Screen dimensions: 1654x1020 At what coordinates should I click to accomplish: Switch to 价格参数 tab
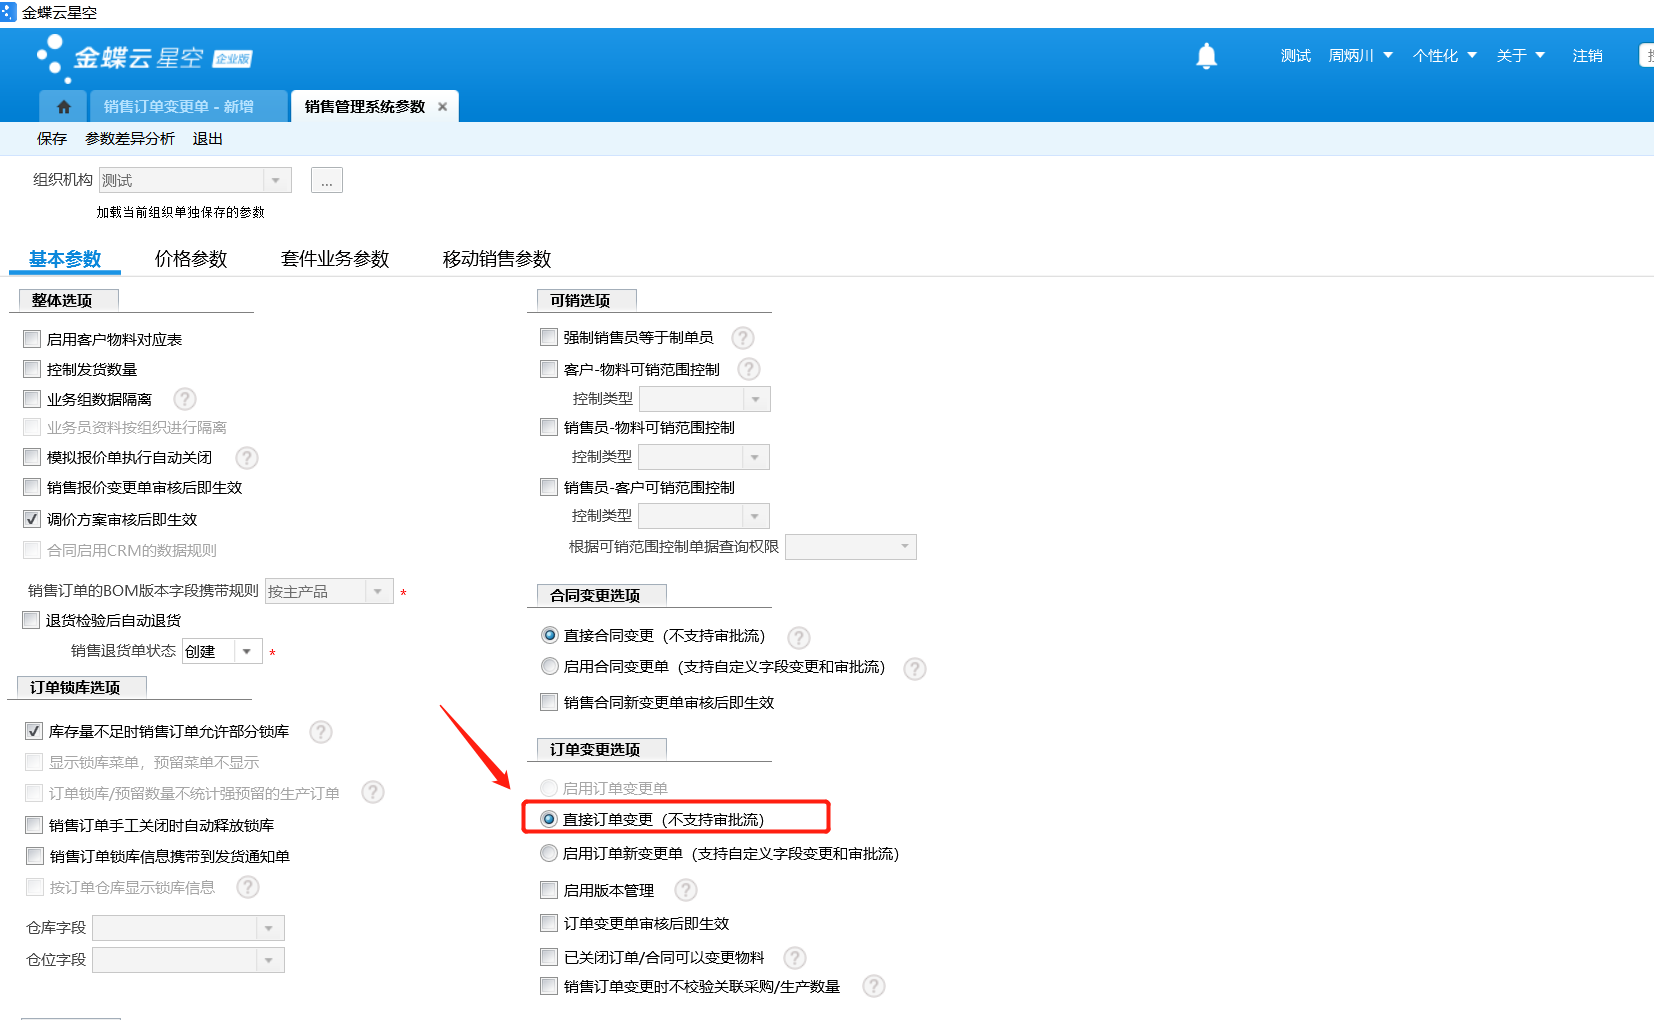[x=191, y=259]
